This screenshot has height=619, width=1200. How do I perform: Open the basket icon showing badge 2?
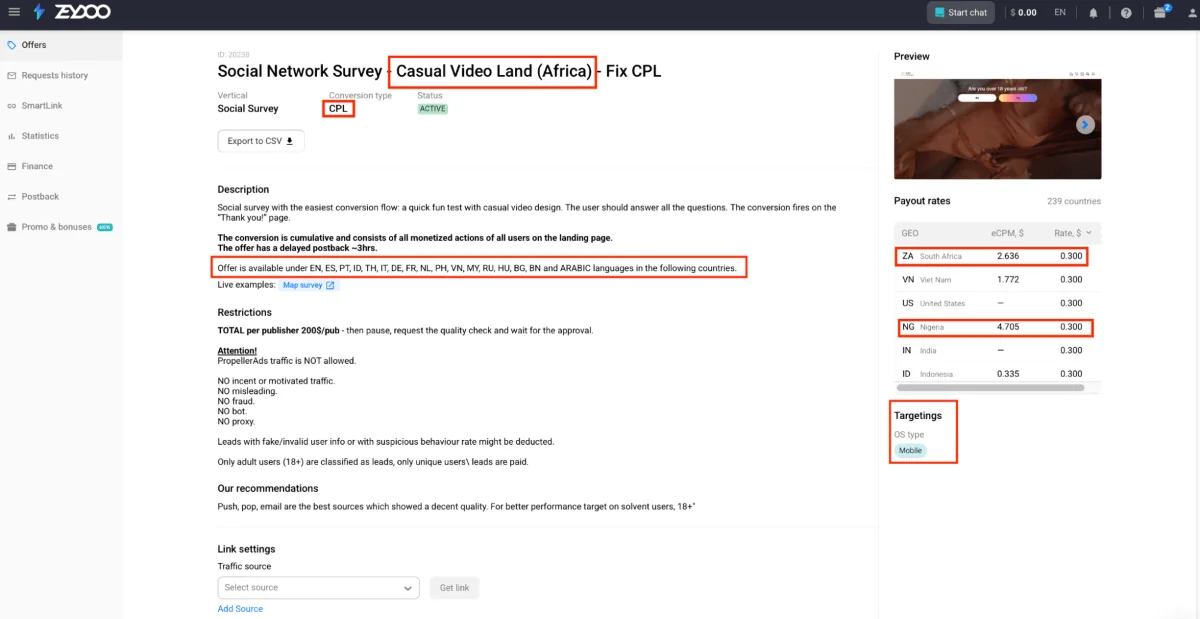tap(1157, 13)
